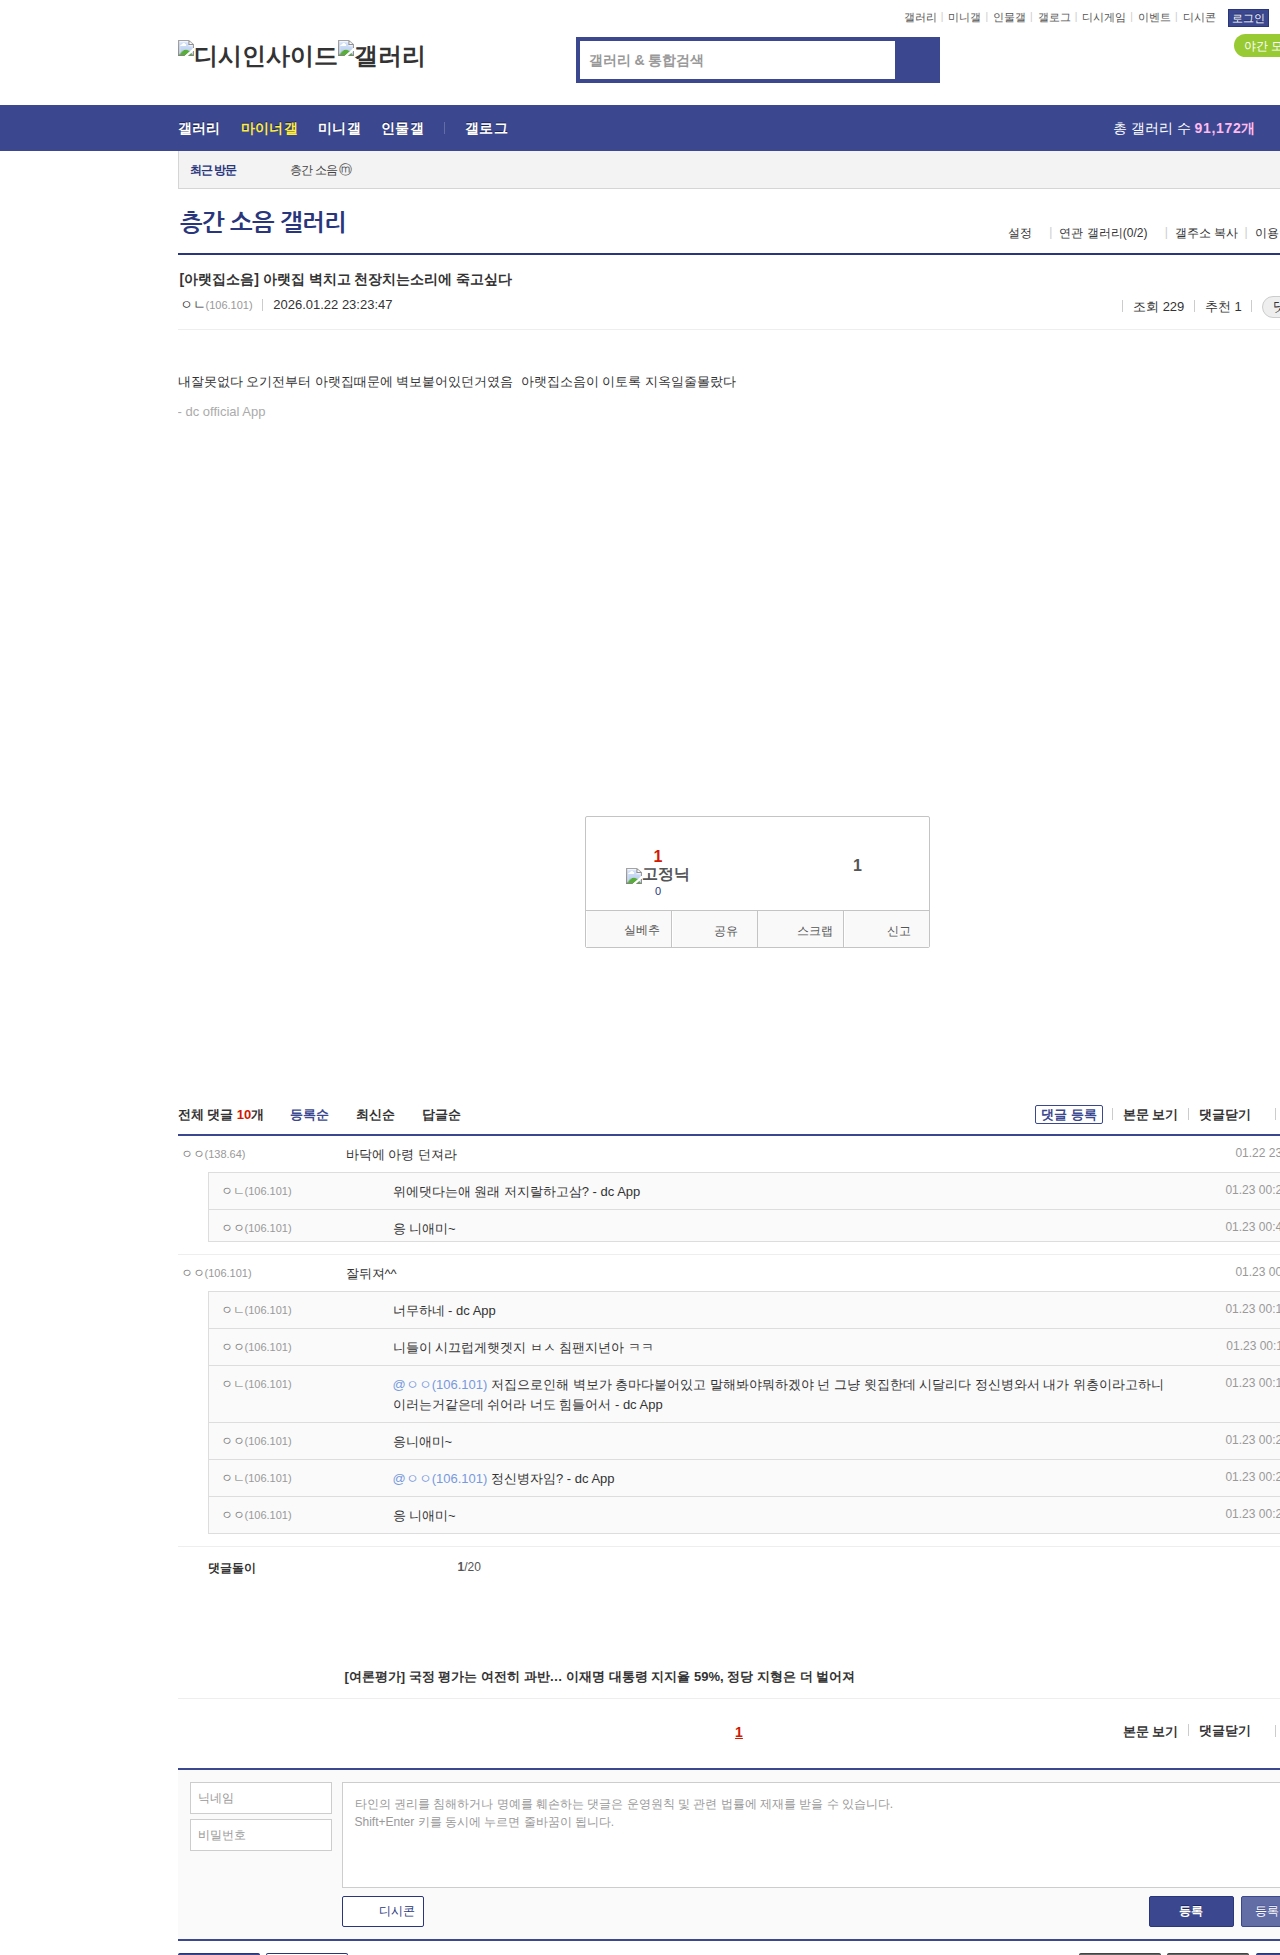Image resolution: width=1280 pixels, height=1955 pixels.
Task: Click 본문 보기 next to 댓글 등록
Action: click(1150, 1115)
